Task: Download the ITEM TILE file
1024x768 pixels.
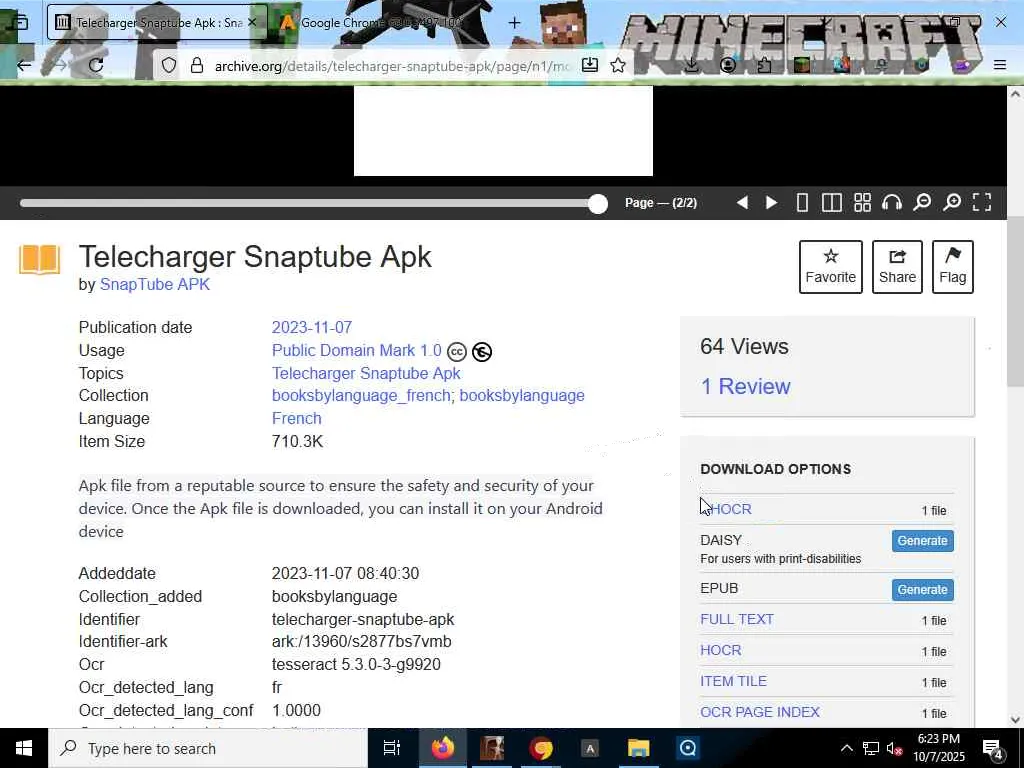Action: coord(733,681)
